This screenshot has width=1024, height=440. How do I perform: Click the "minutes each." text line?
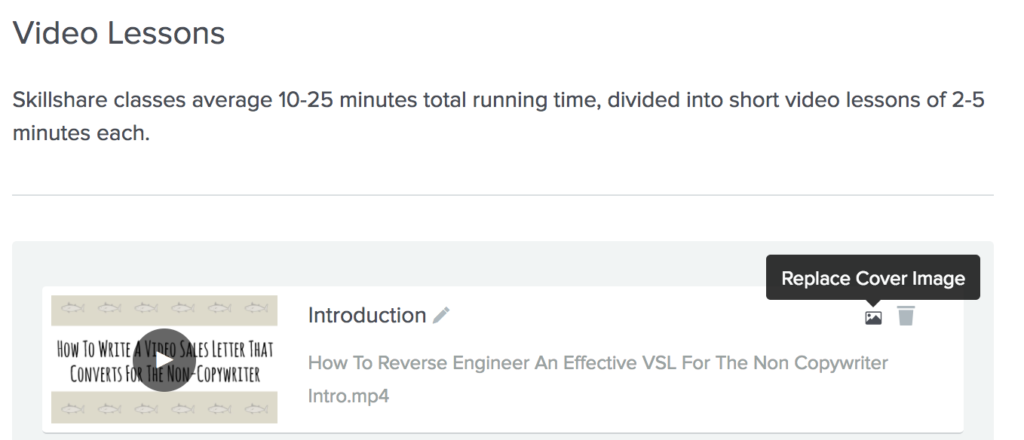80,133
